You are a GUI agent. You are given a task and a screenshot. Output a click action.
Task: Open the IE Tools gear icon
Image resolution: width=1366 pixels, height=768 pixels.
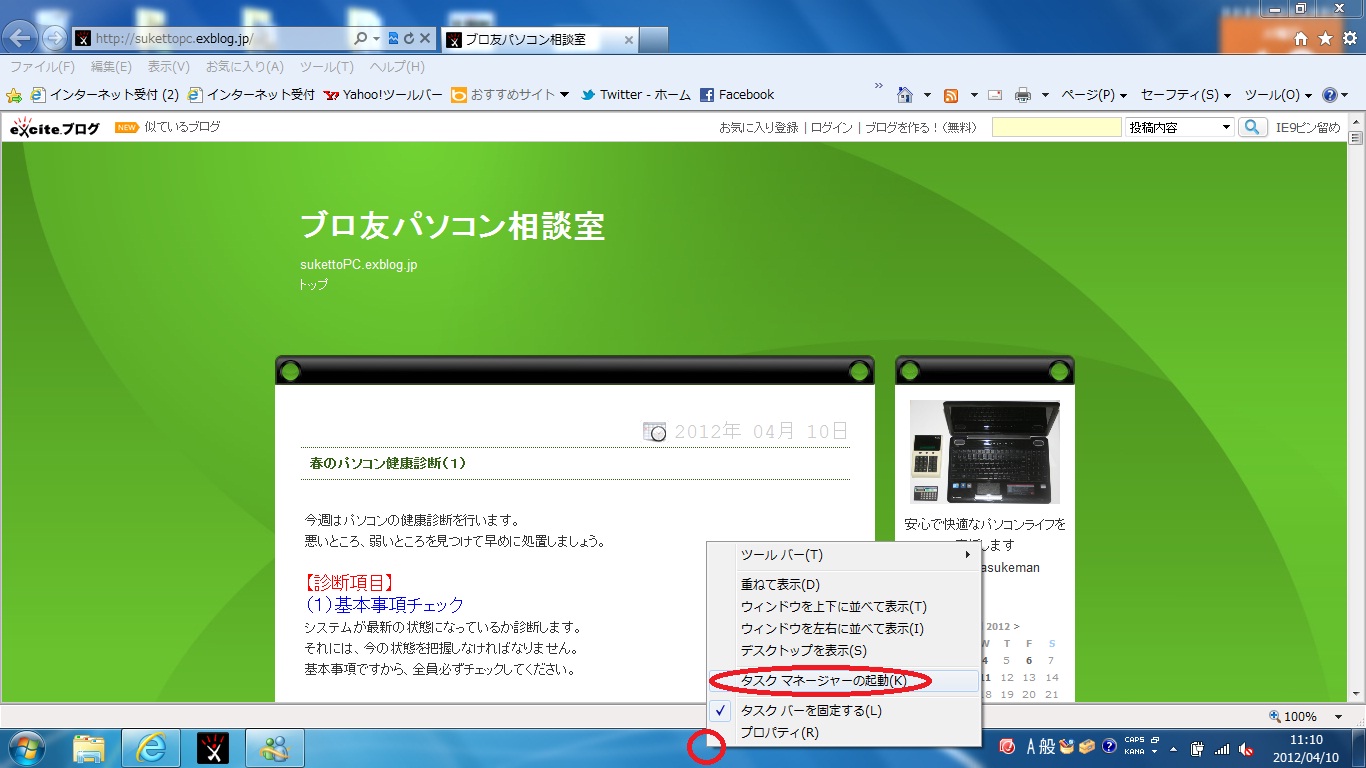pos(1350,38)
